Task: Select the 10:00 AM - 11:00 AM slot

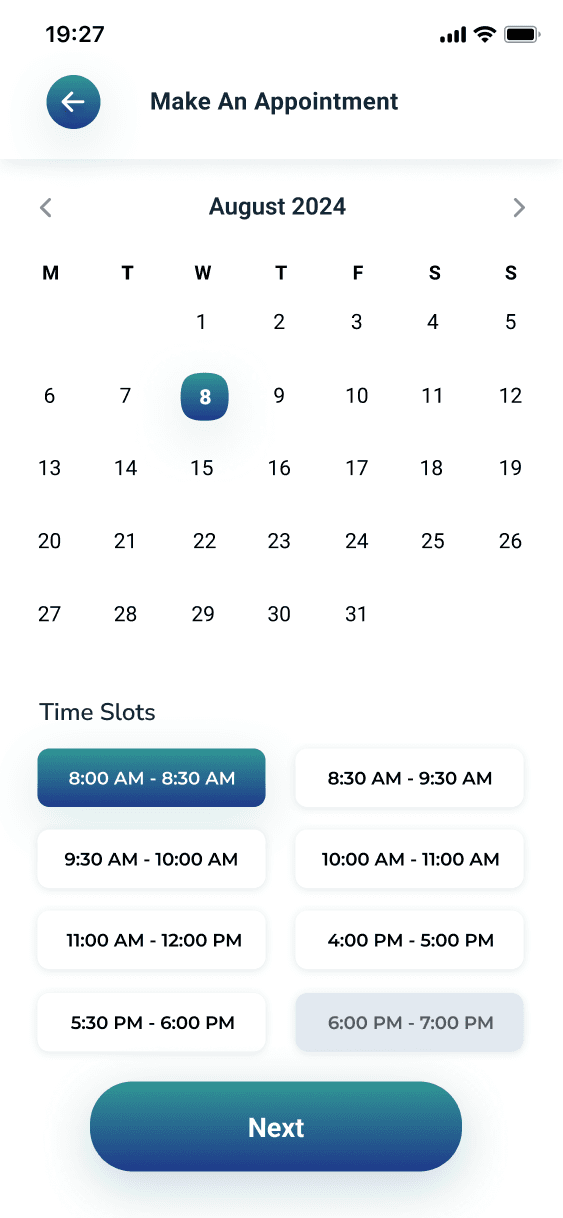Action: coord(410,859)
